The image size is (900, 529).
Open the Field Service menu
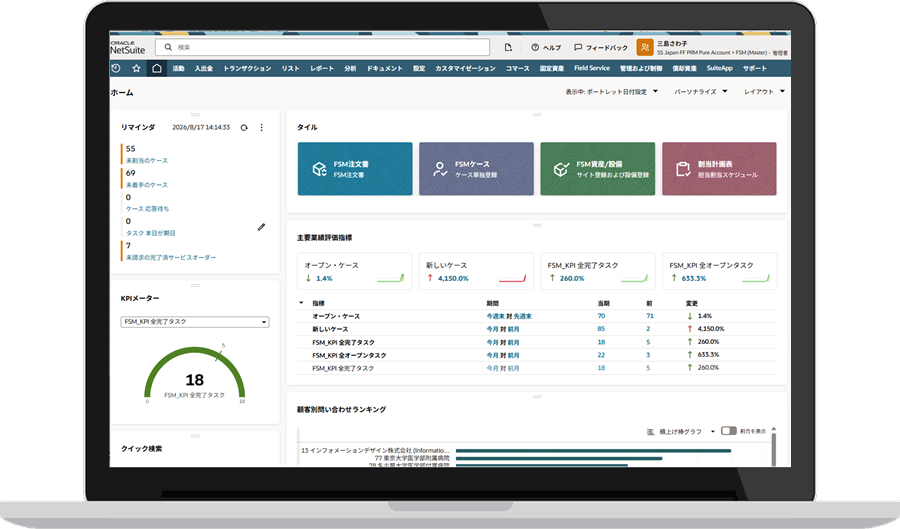(x=592, y=68)
